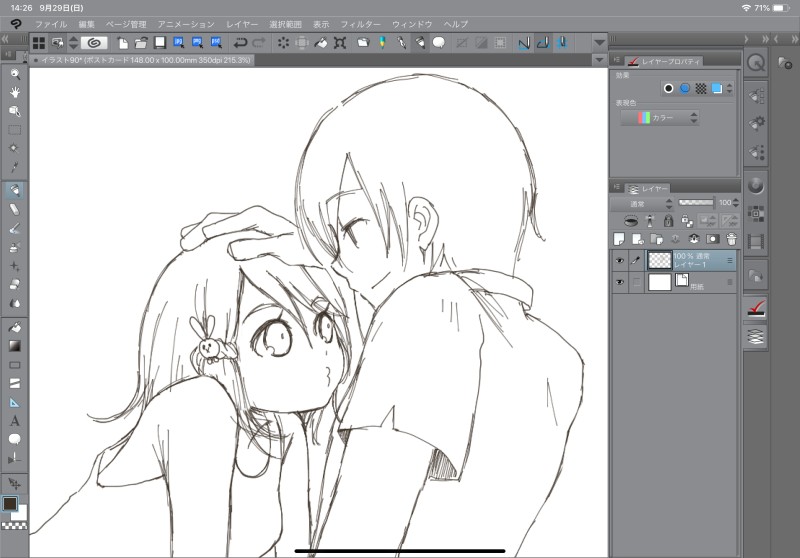The image size is (800, 558).
Task: Toggle snap to ruler in command bar
Action: 524,43
